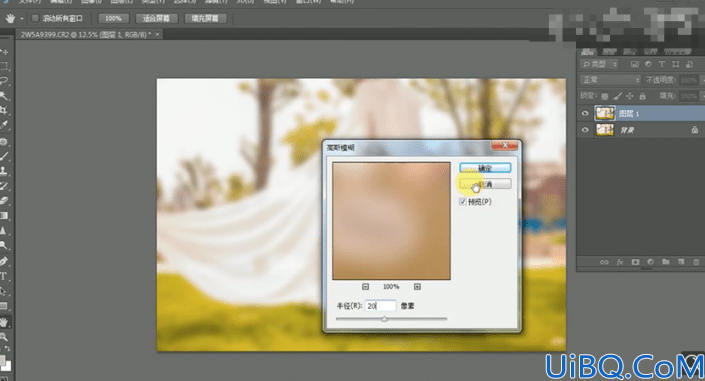Click 适合屏幕 button

[156, 18]
